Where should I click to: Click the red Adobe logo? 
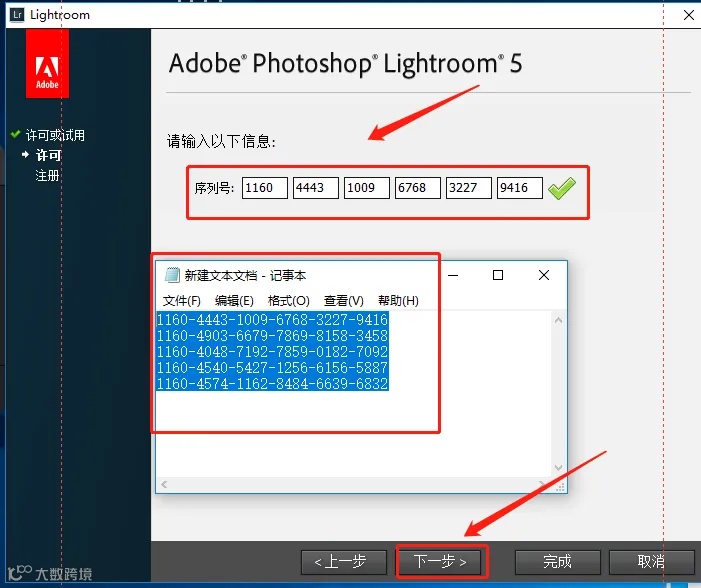pyautogui.click(x=47, y=63)
